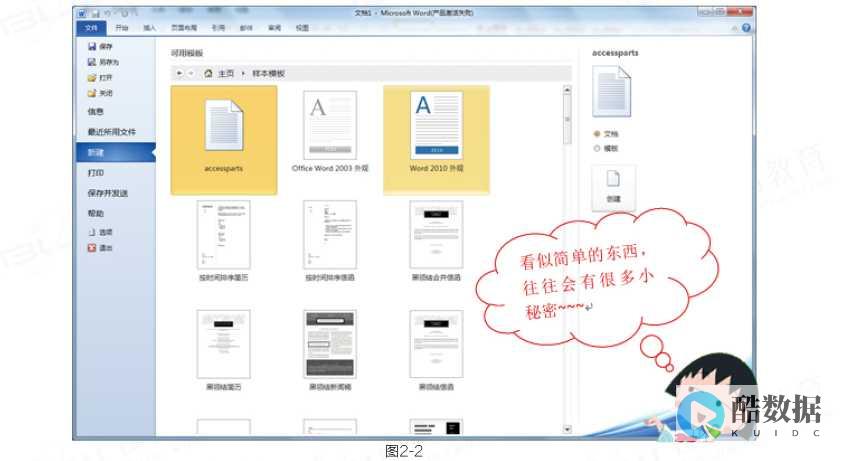
Task: Click accessparts preview image in right pane
Action: (611, 91)
